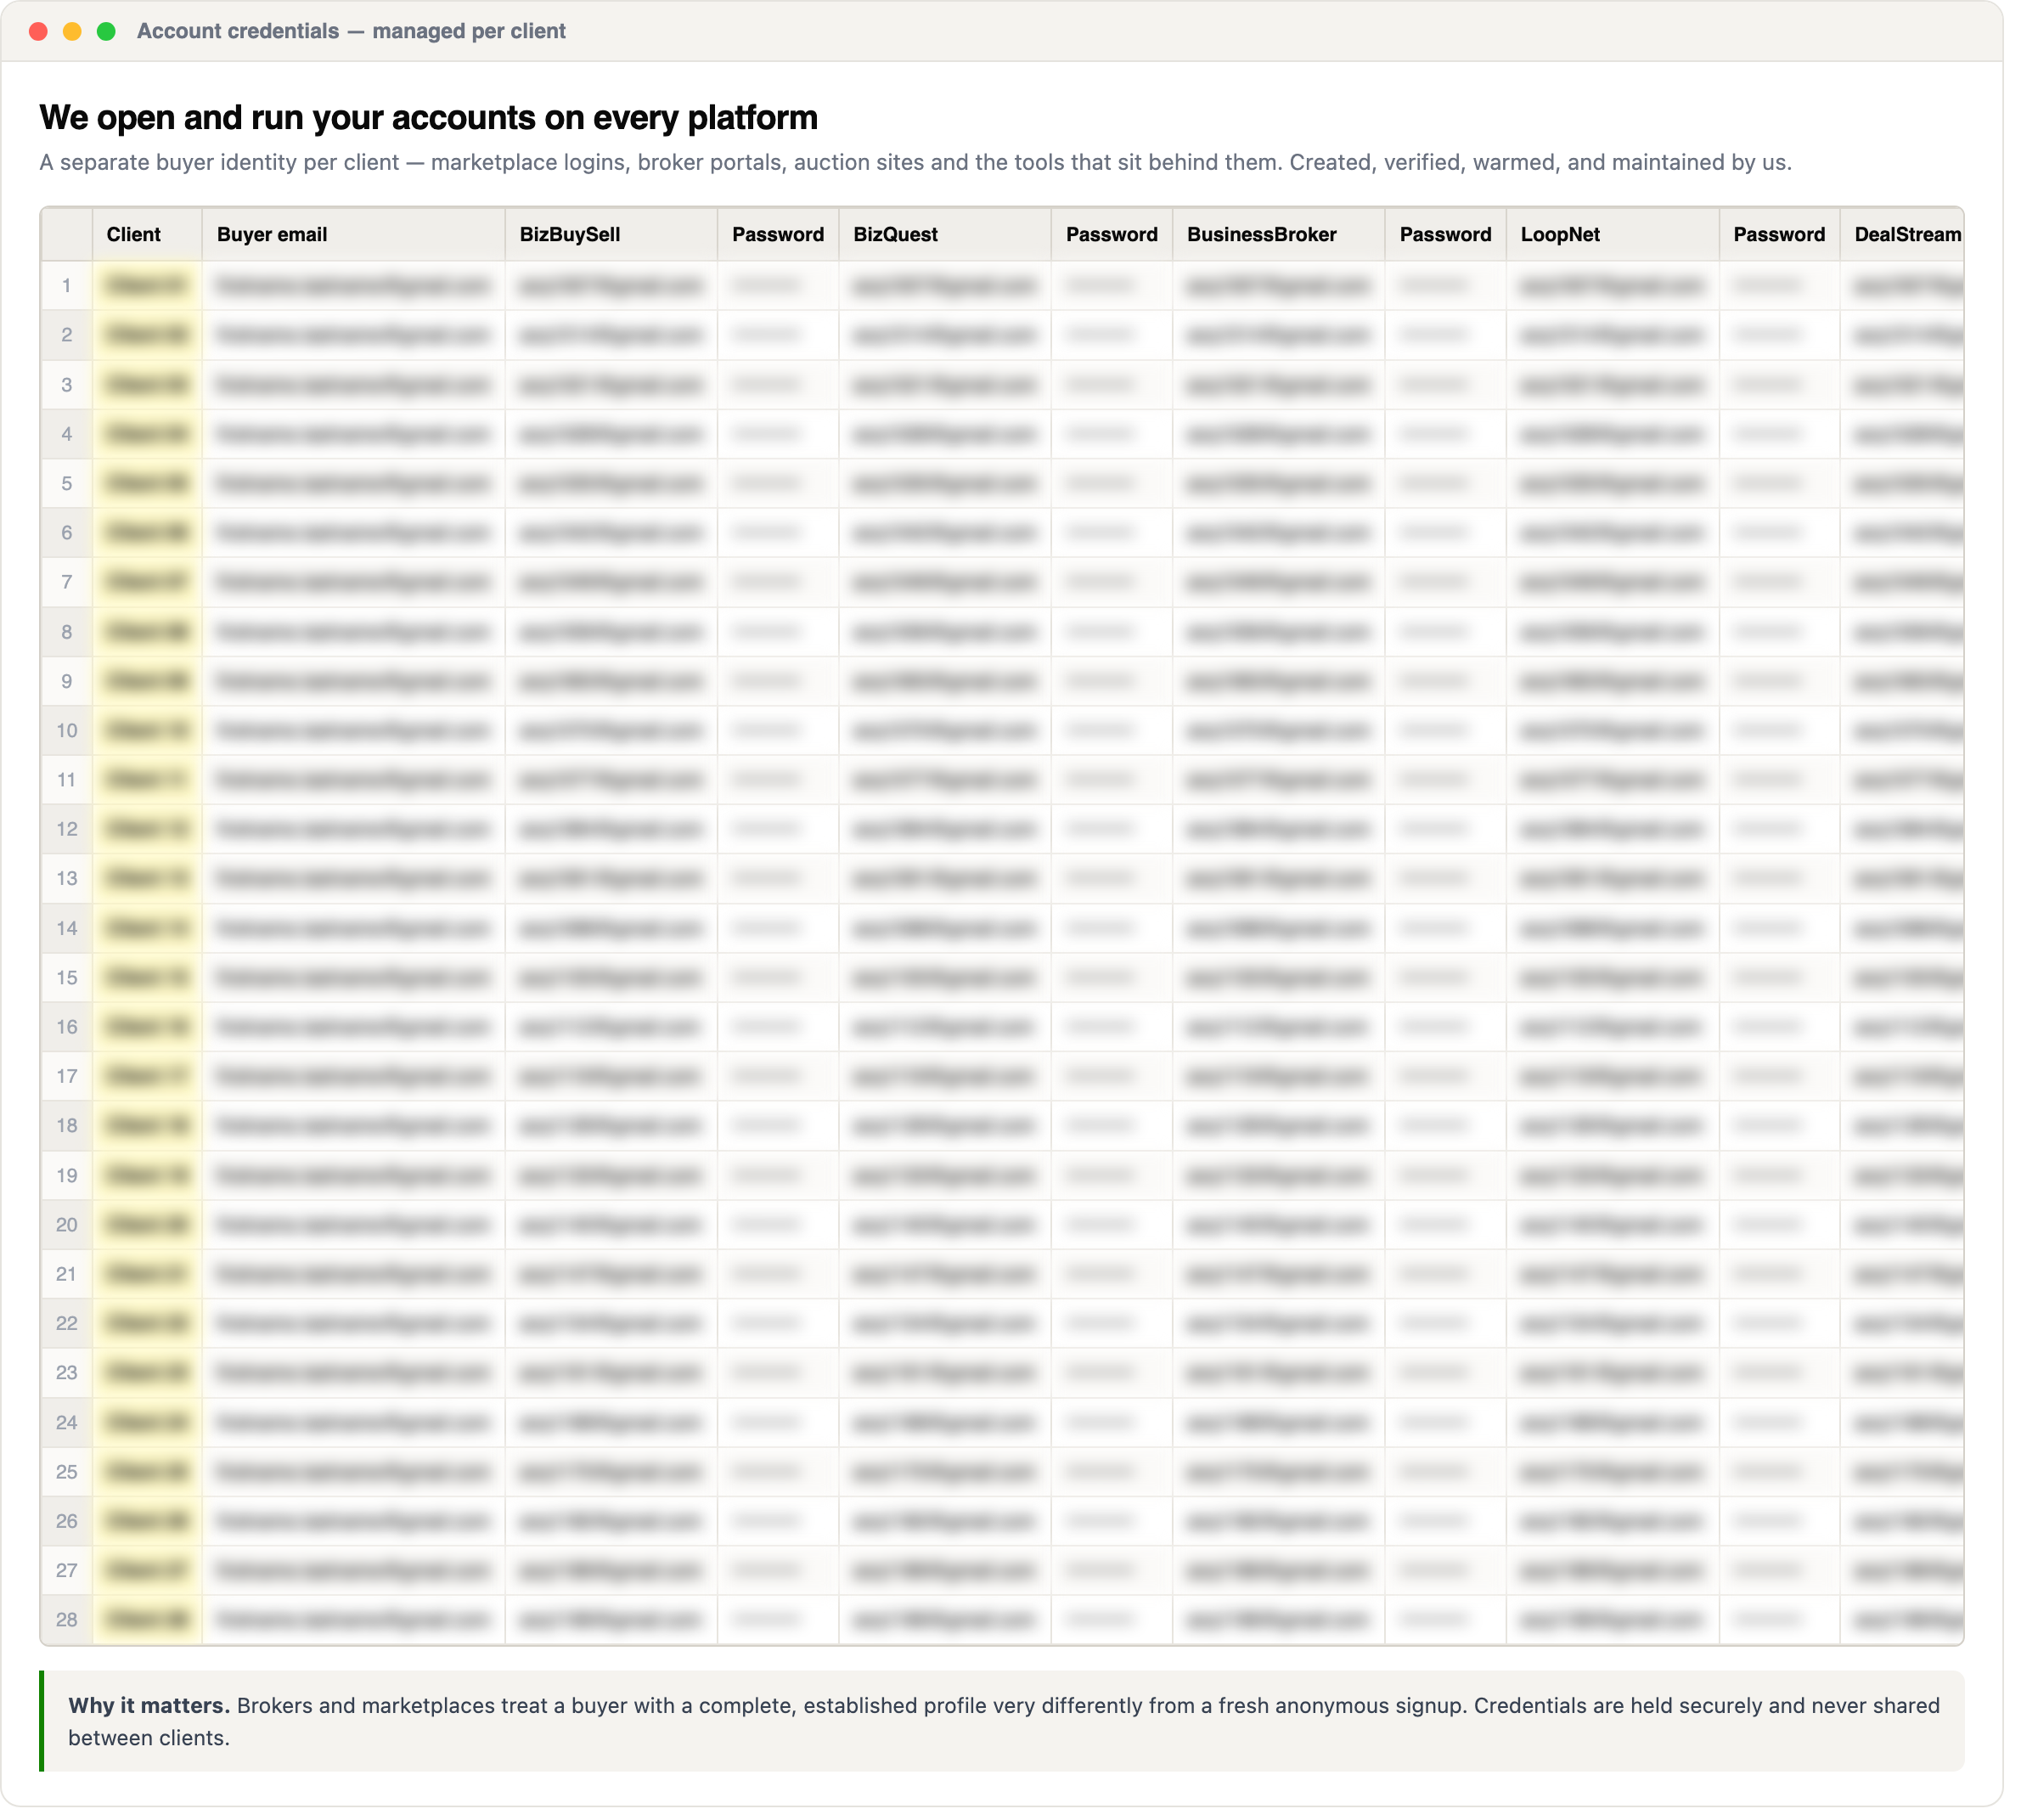This screenshot has height=1820, width=2038.
Task: Select the Password header right of LoopNet
Action: click(x=1780, y=235)
